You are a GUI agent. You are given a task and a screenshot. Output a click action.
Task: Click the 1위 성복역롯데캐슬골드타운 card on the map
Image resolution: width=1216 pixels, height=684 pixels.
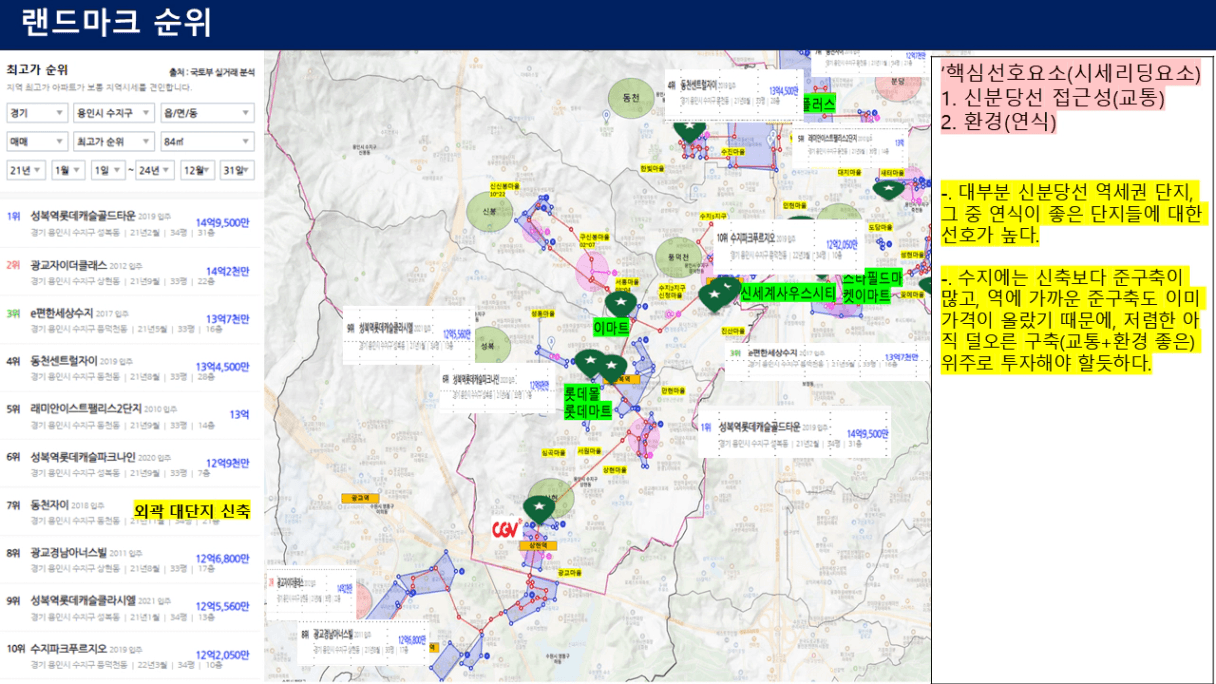pyautogui.click(x=795, y=434)
